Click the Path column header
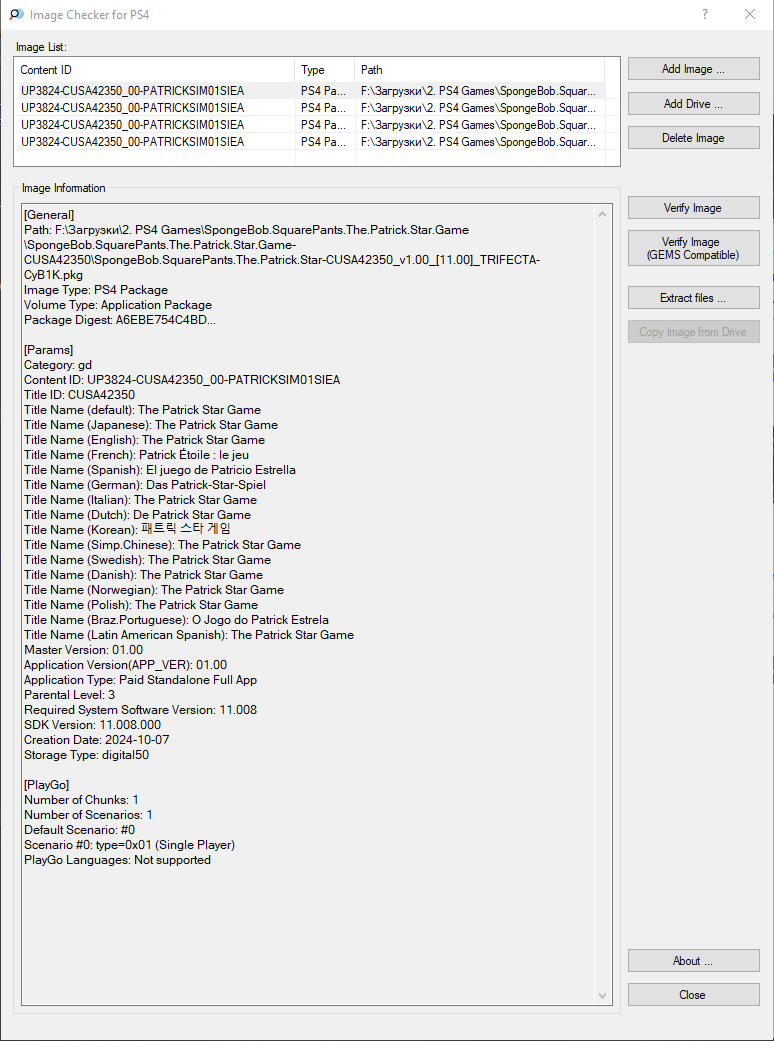The width and height of the screenshot is (774, 1041). coord(479,70)
